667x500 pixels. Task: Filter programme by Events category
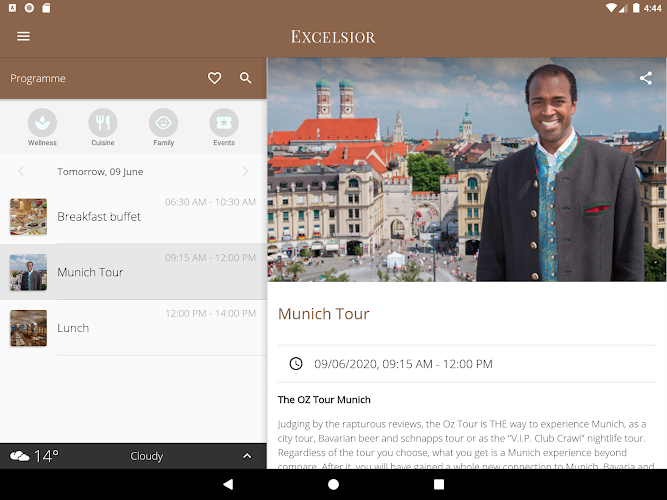point(224,127)
